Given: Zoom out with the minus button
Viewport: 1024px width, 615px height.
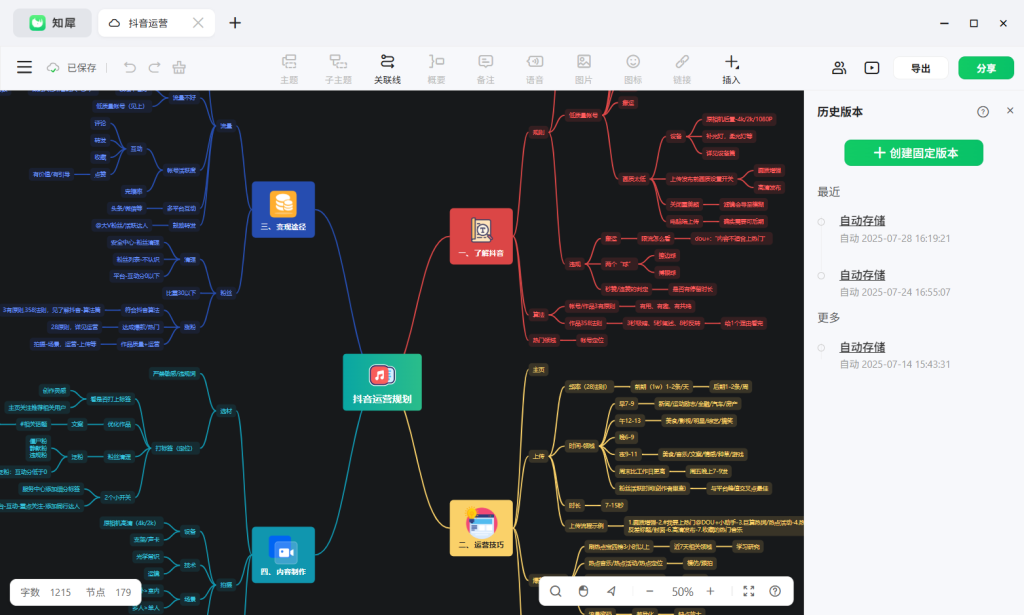Looking at the screenshot, I should [650, 591].
